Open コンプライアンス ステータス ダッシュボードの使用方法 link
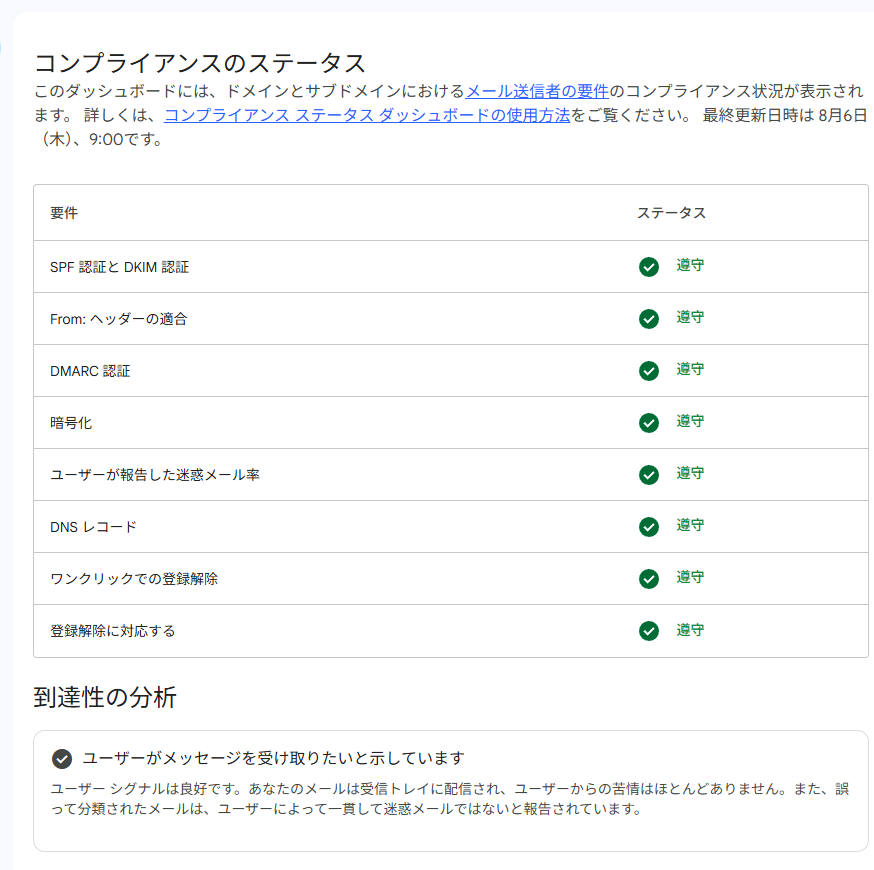 click(x=367, y=115)
